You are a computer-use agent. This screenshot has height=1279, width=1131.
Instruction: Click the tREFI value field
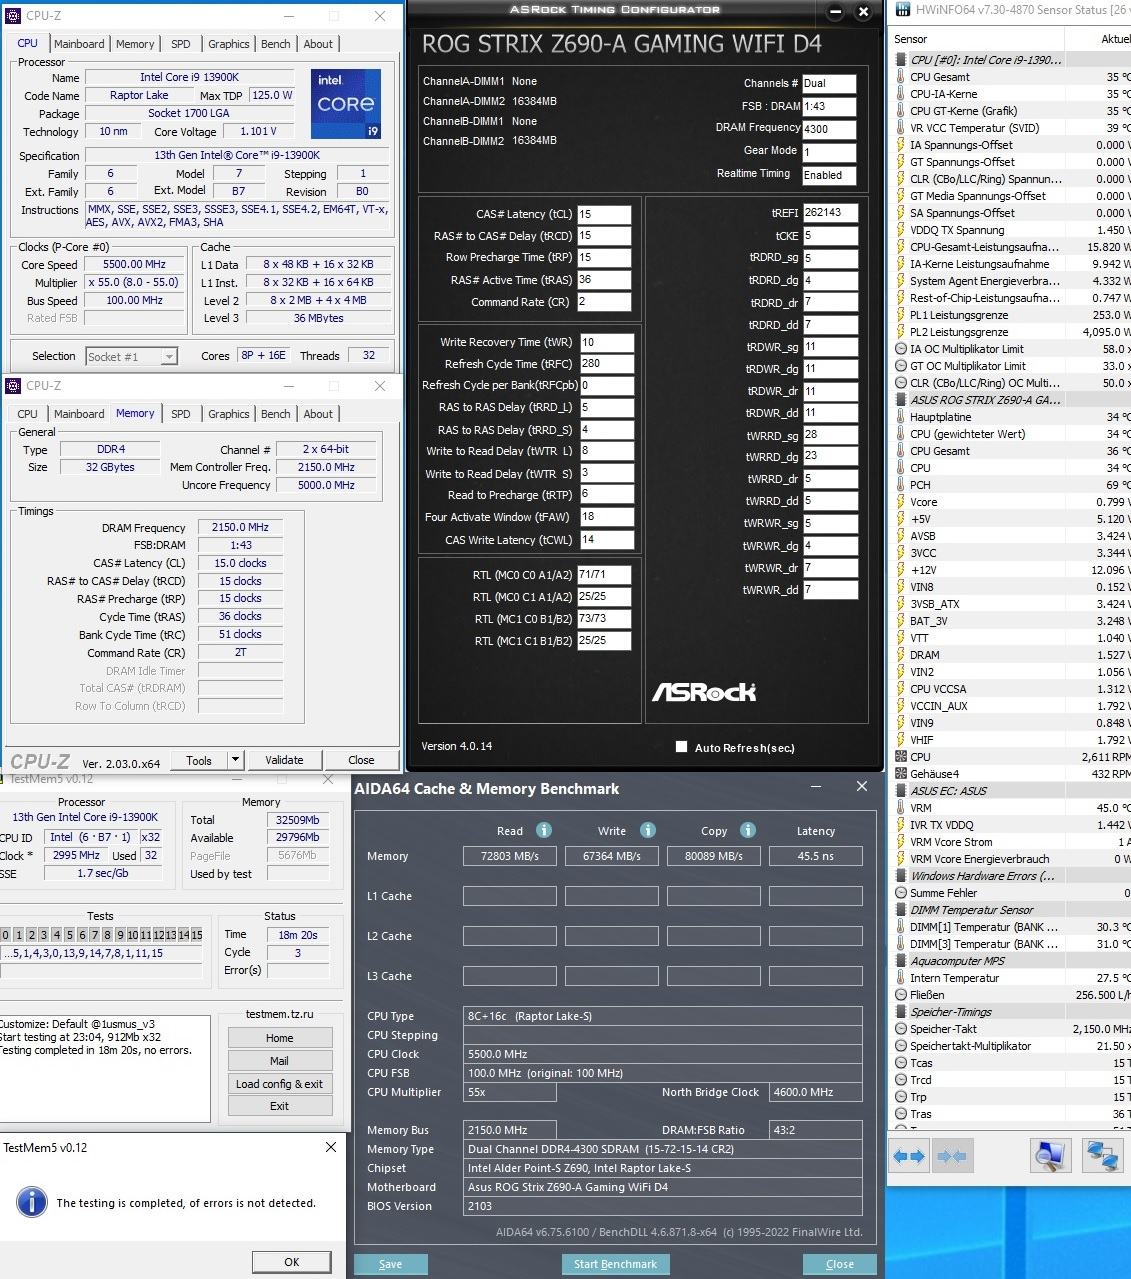[830, 212]
